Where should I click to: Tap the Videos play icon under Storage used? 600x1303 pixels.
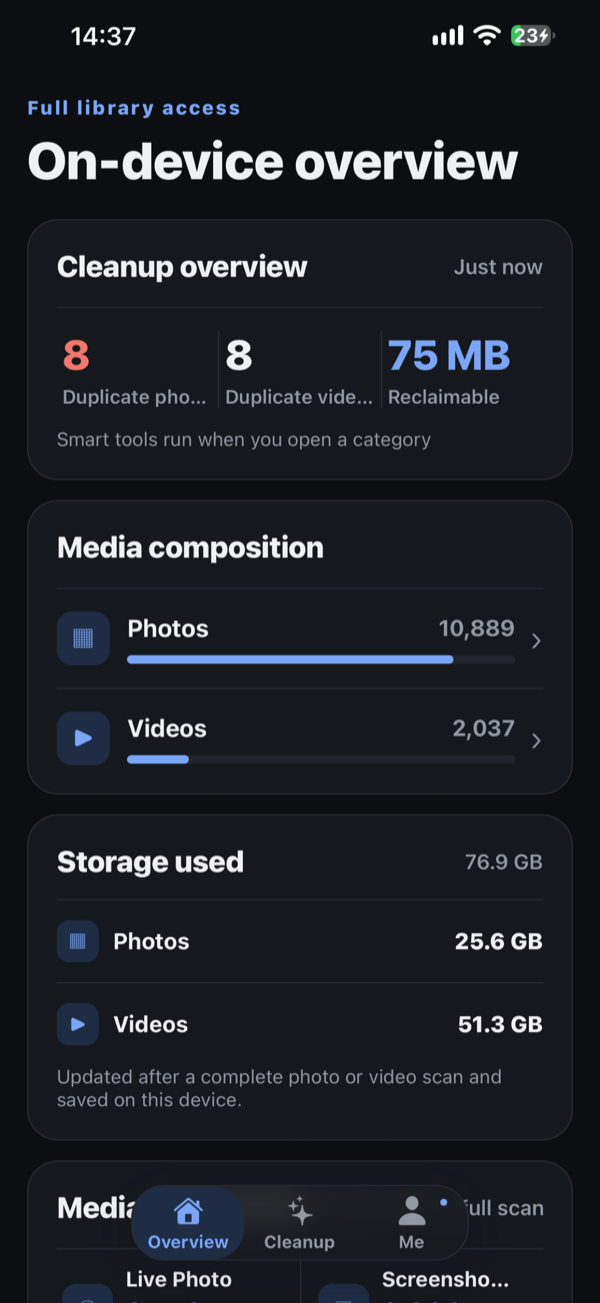[78, 1024]
